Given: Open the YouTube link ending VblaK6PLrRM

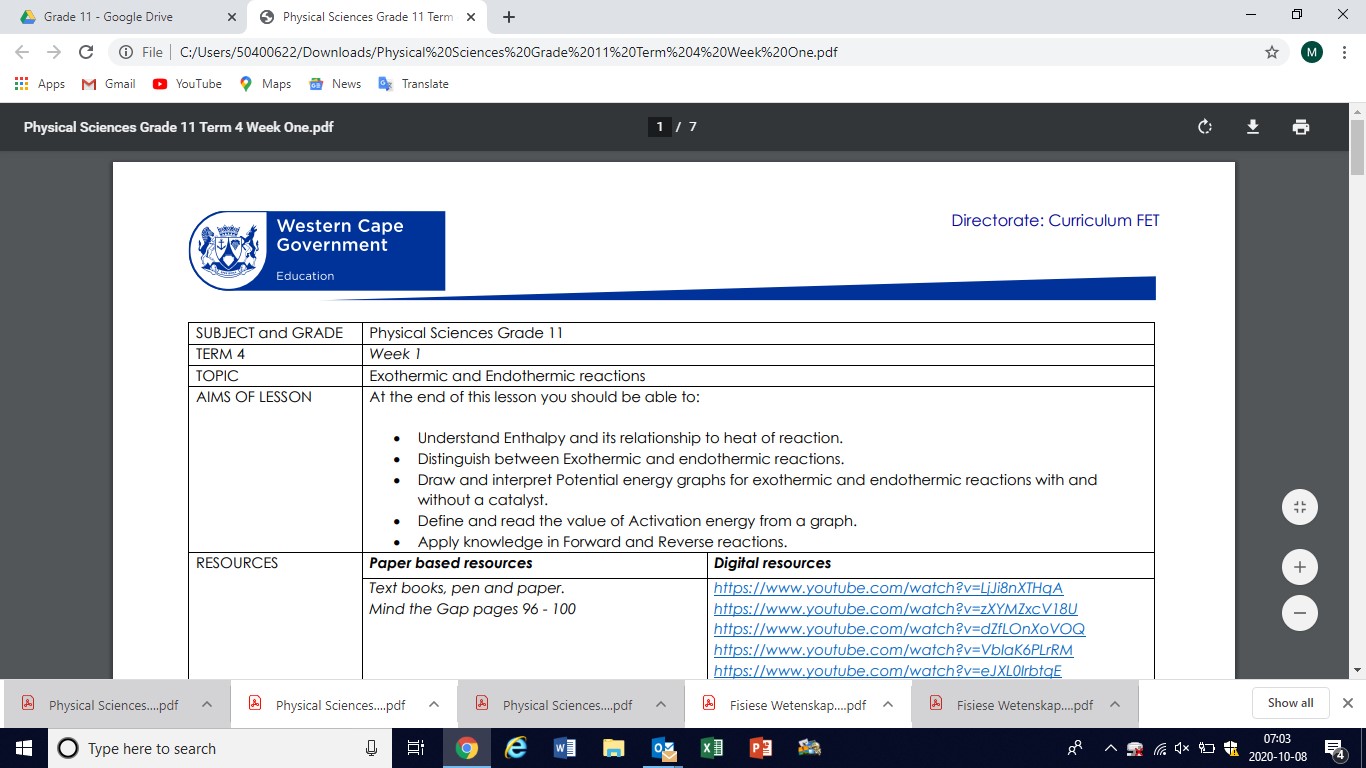Looking at the screenshot, I should click(x=893, y=651).
